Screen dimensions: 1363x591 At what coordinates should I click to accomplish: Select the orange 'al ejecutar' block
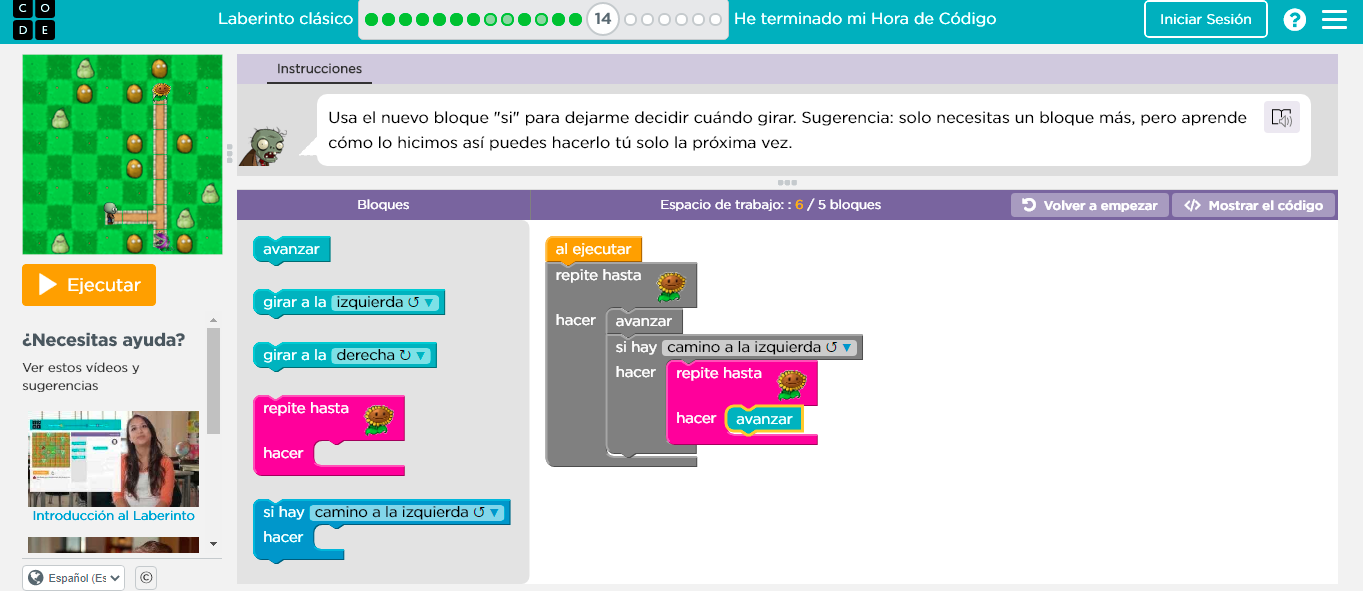tap(593, 248)
